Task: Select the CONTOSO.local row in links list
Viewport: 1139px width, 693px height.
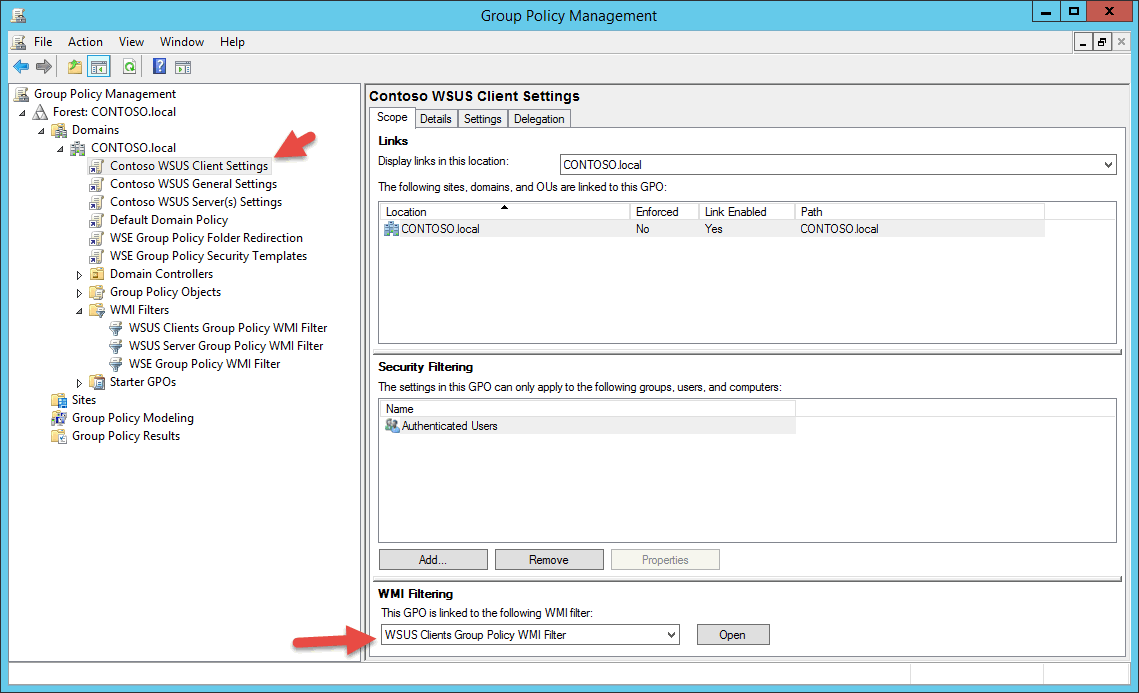Action: pyautogui.click(x=712, y=229)
